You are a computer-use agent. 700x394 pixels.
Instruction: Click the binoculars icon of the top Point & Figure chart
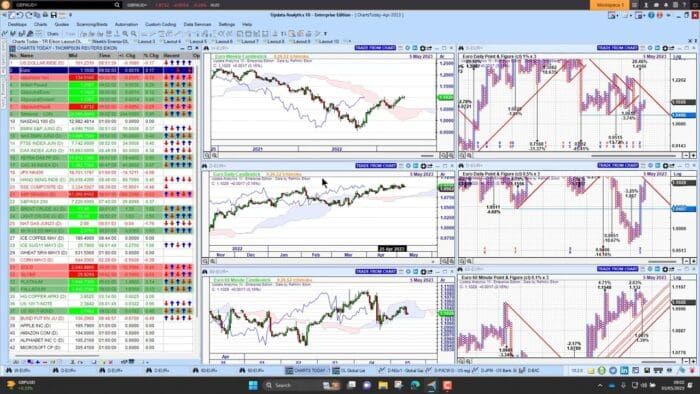click(x=461, y=48)
